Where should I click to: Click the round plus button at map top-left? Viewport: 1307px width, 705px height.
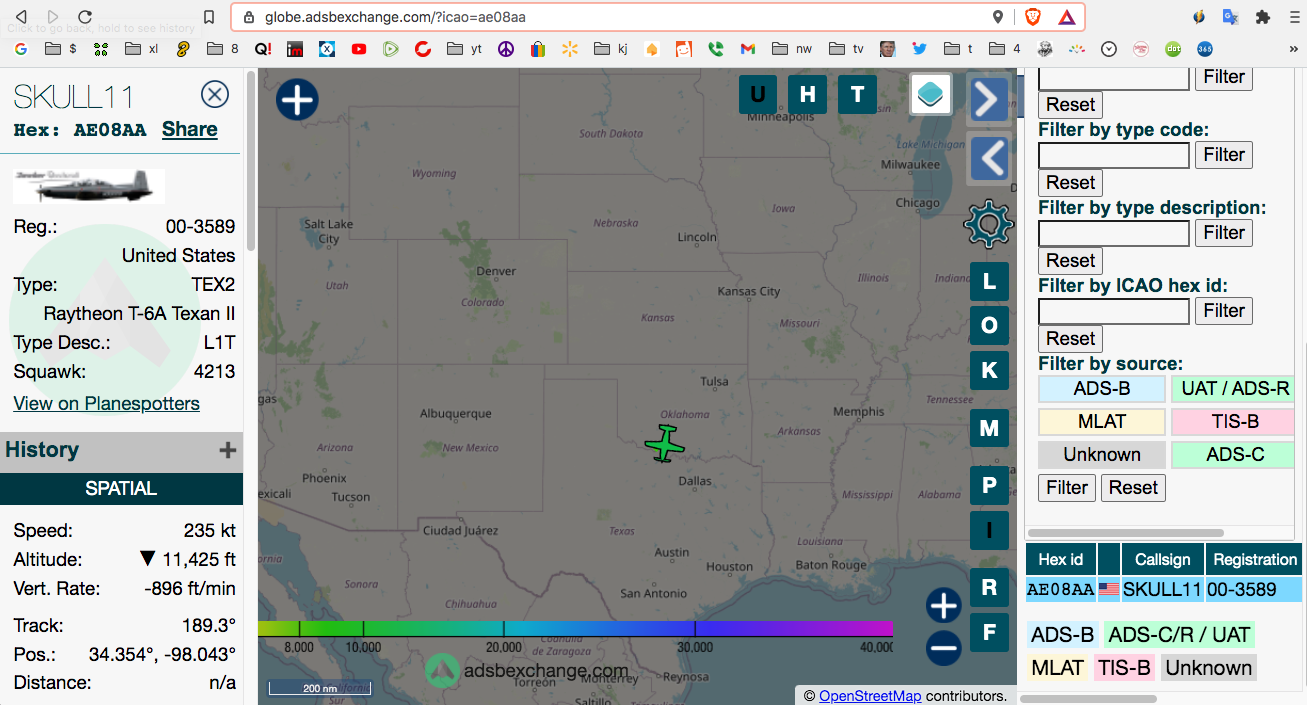pos(297,100)
